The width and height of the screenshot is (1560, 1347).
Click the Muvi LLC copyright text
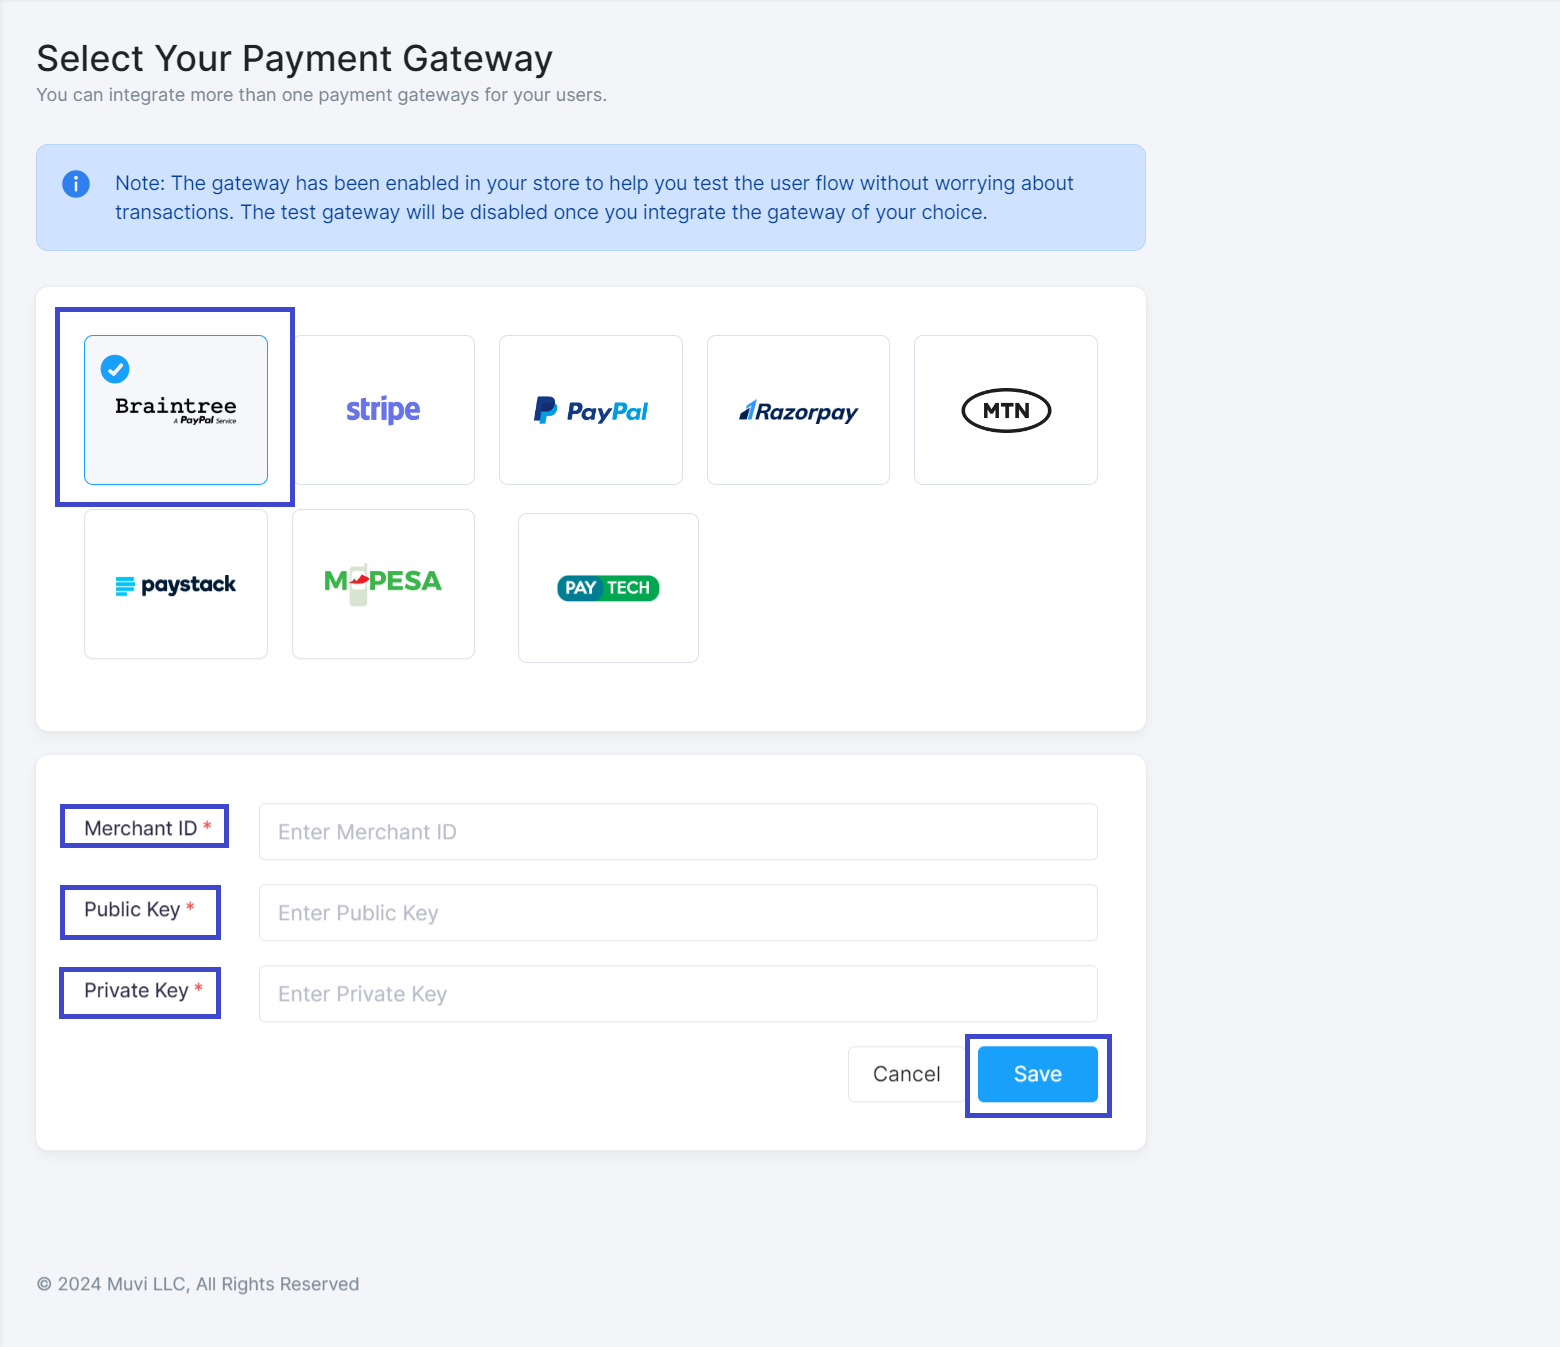point(198,1284)
